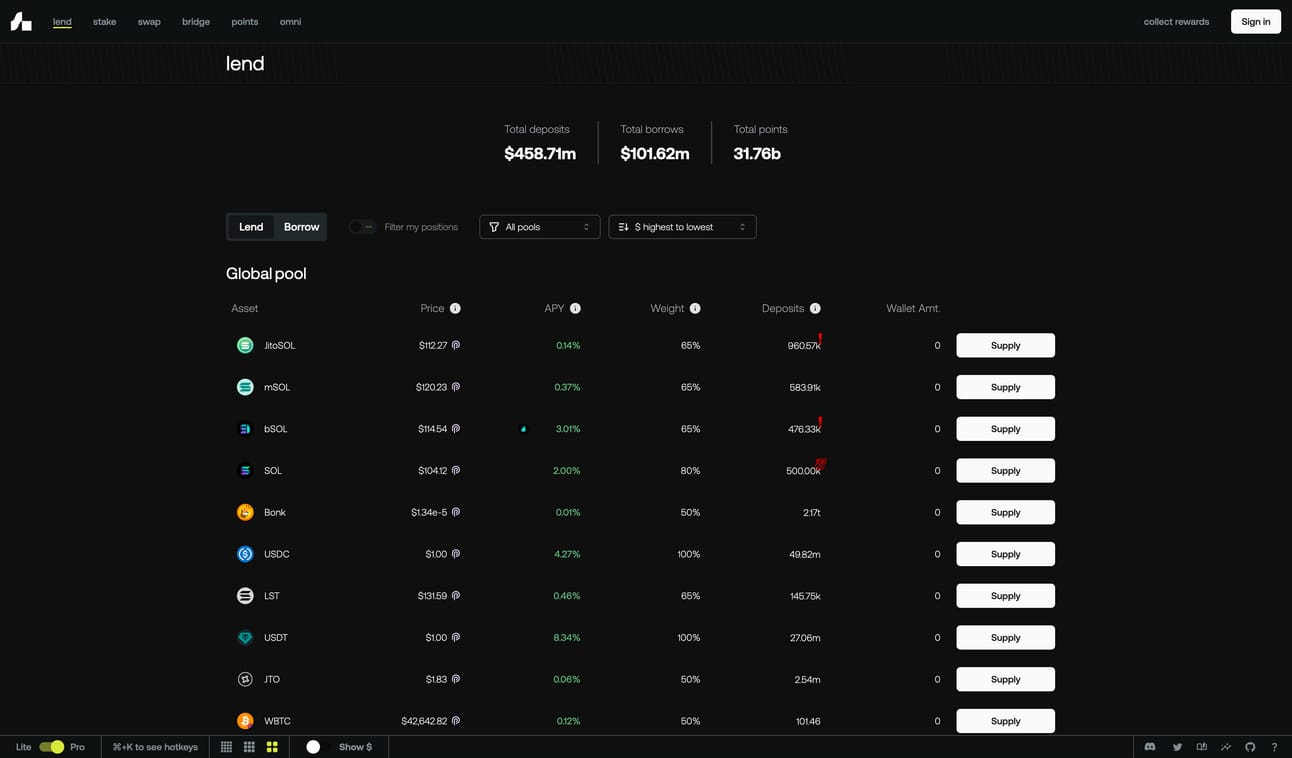This screenshot has height=758, width=1292.
Task: Click Supply for Bonk
Action: [1005, 512]
